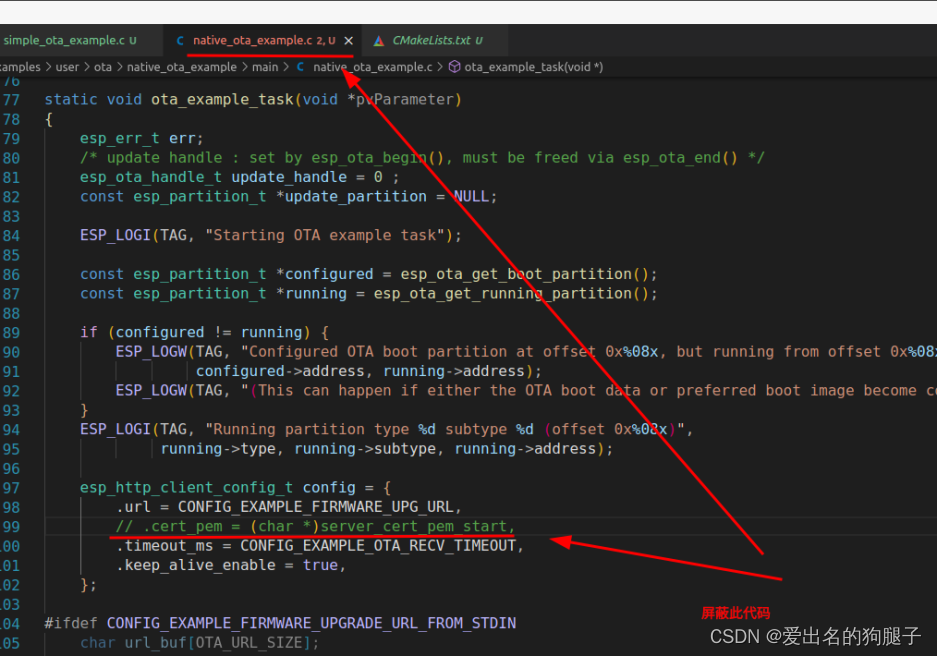The image size is (937, 656).
Task: Open the 'main' breadcrumb dropdown
Action: point(264,66)
